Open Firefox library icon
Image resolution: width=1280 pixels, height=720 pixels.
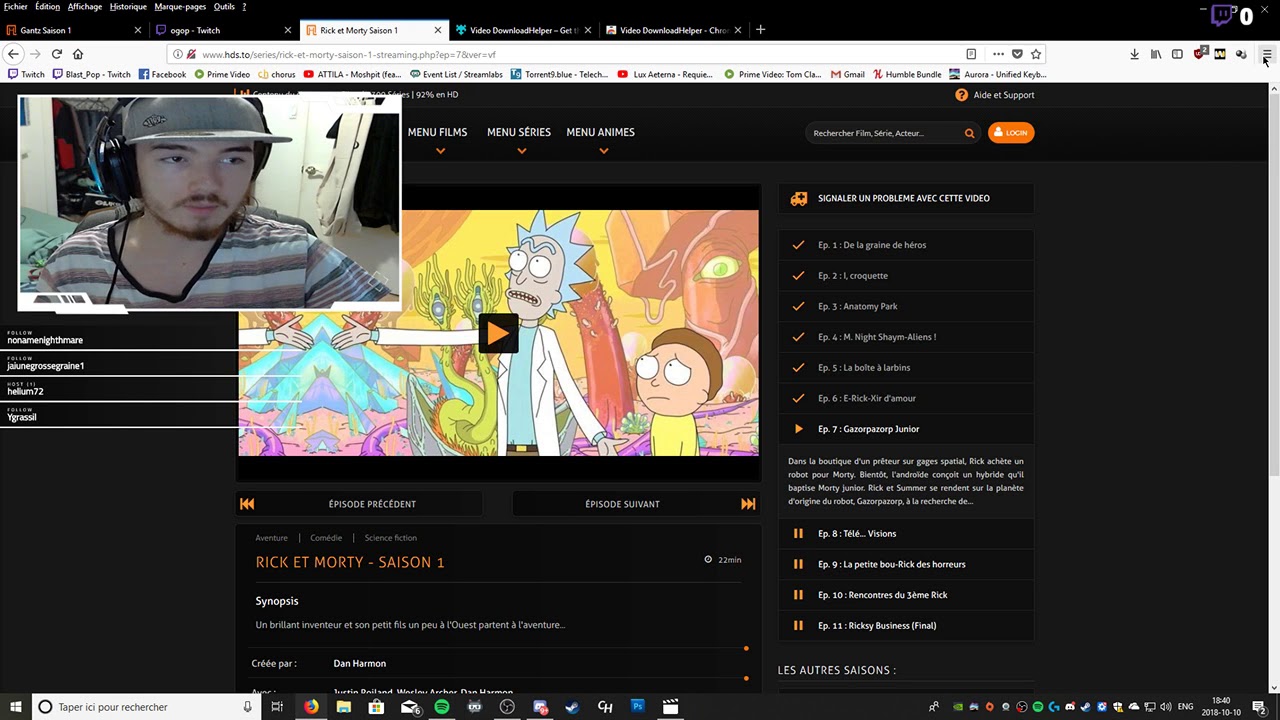(x=1156, y=54)
